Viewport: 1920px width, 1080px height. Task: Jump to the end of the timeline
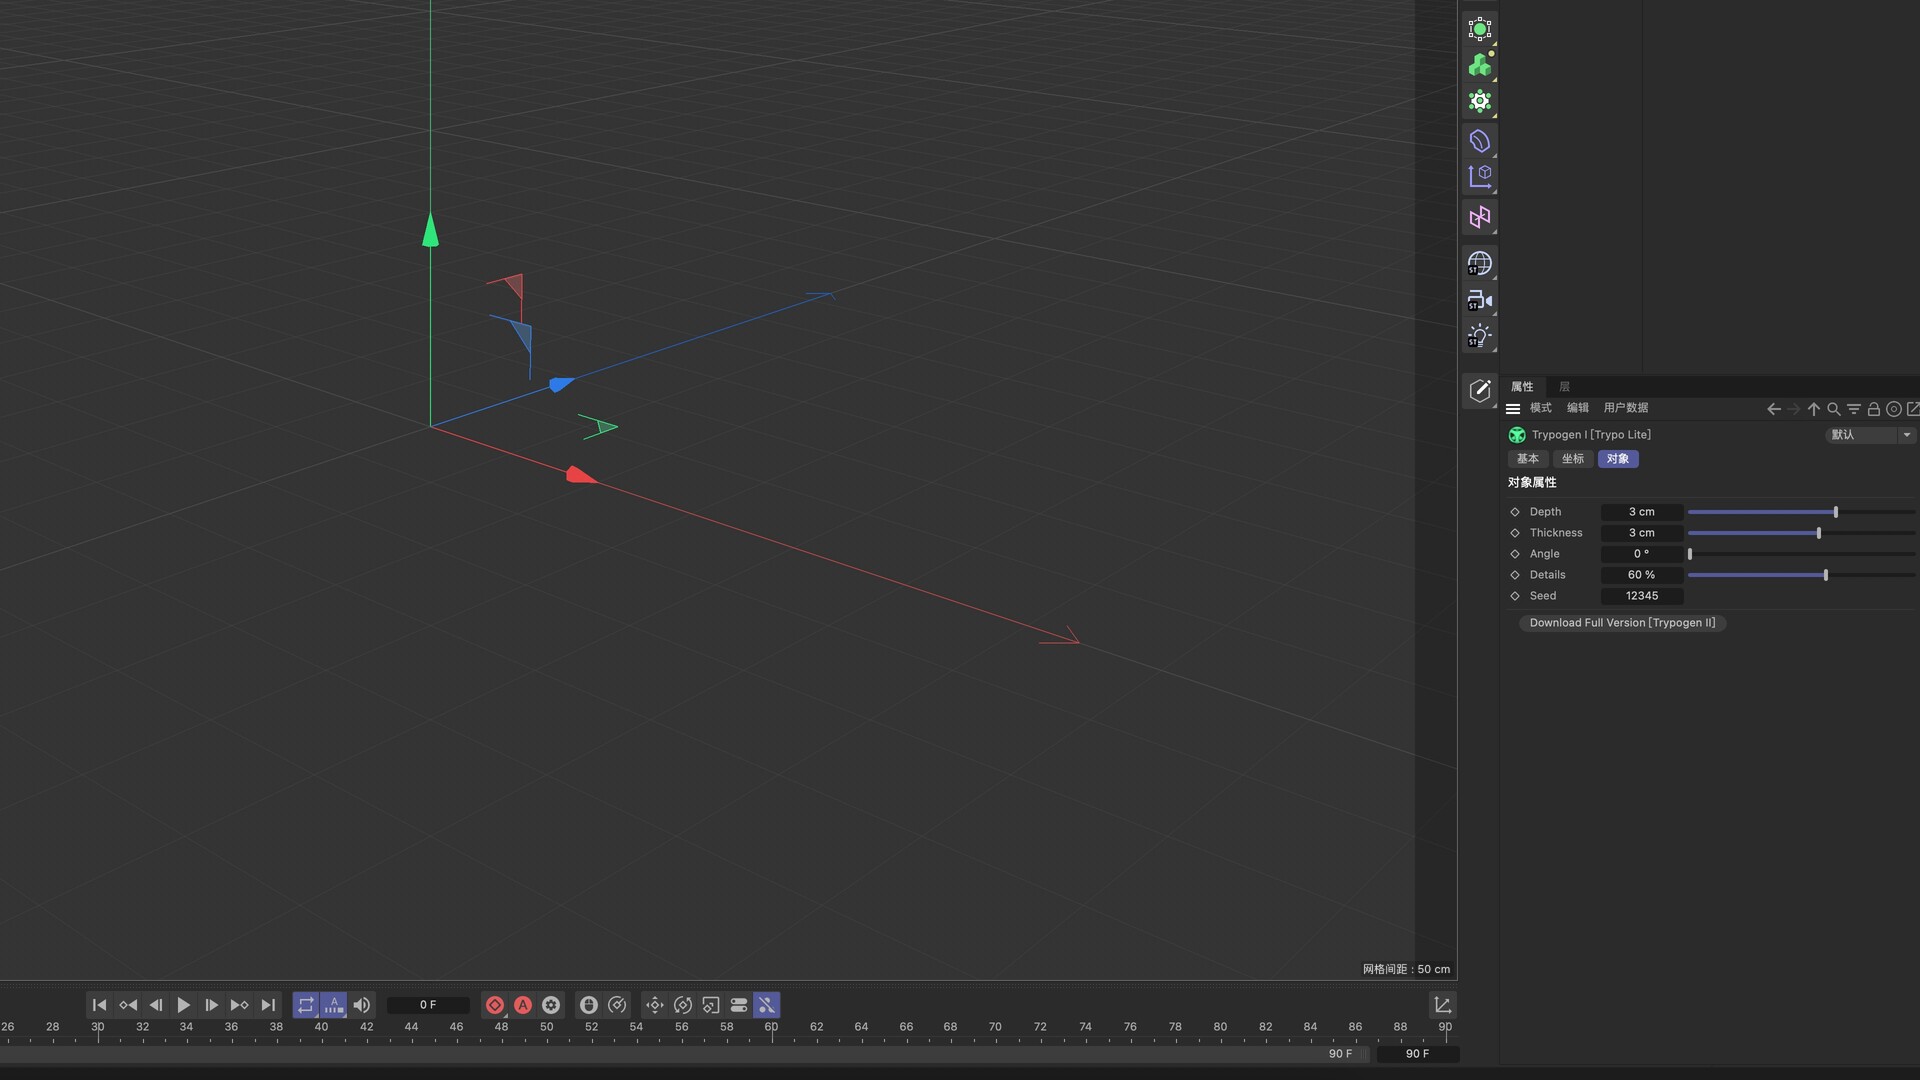[268, 1005]
